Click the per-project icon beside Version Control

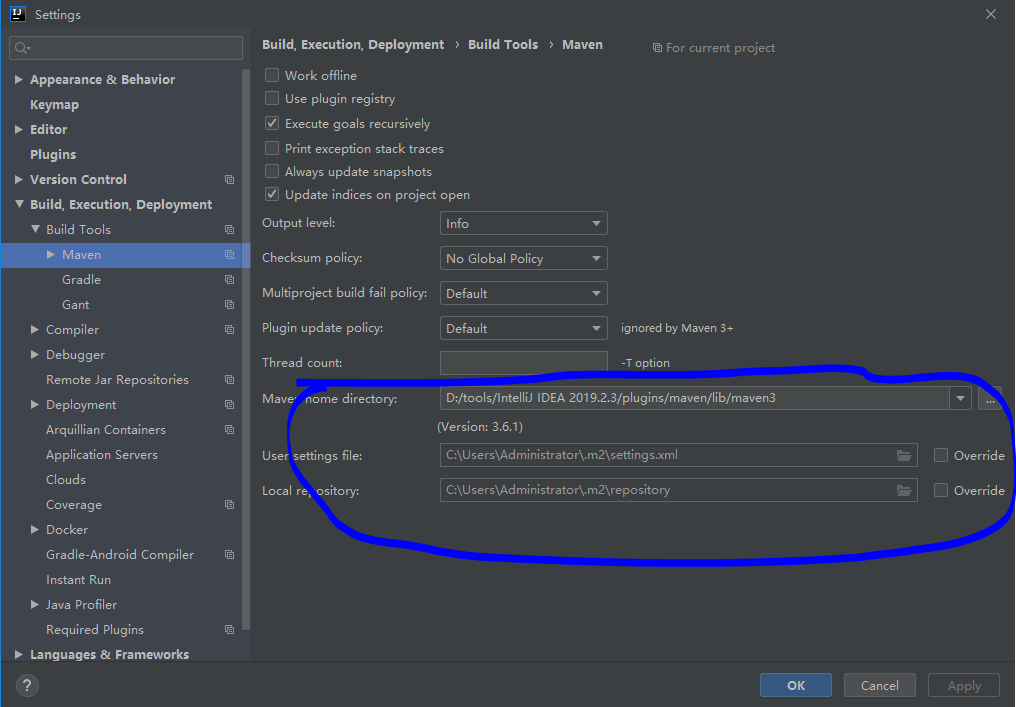(229, 180)
